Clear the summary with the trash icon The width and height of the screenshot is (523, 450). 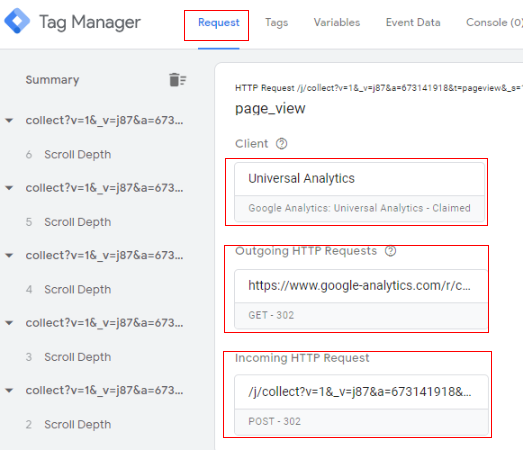(177, 80)
